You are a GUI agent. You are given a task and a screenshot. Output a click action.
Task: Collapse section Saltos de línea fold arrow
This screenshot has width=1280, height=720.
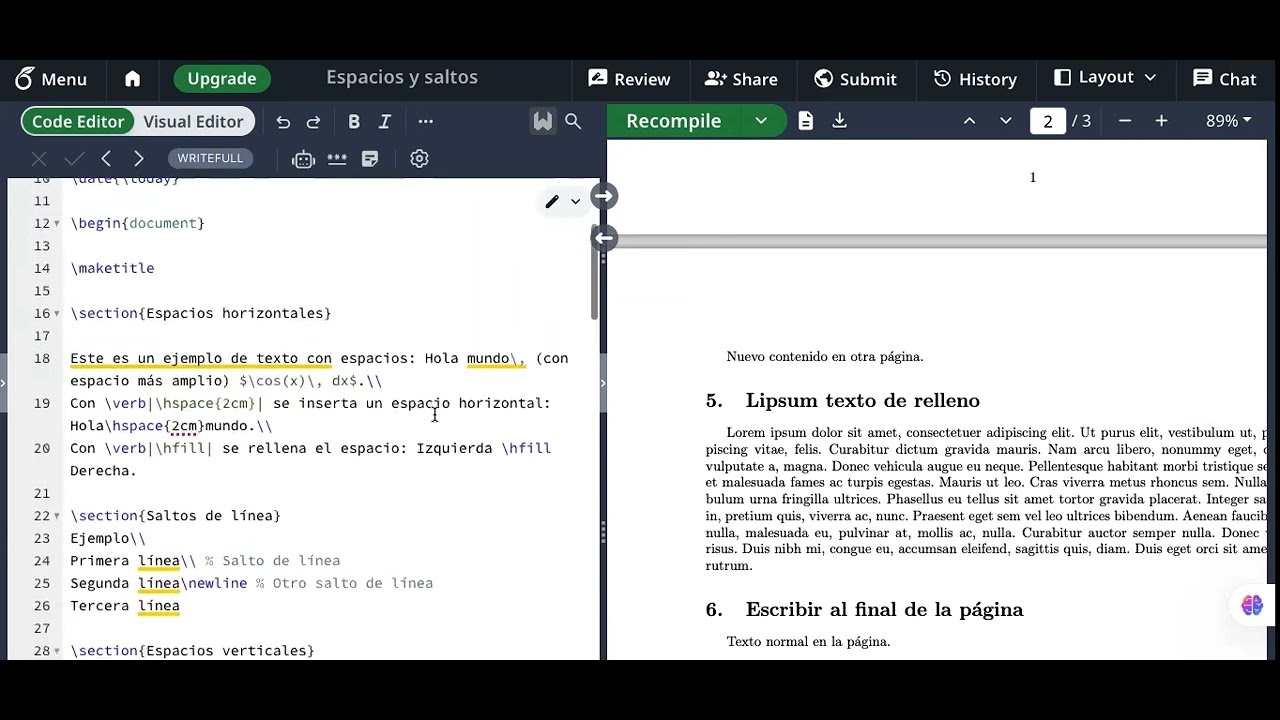pyautogui.click(x=57, y=516)
